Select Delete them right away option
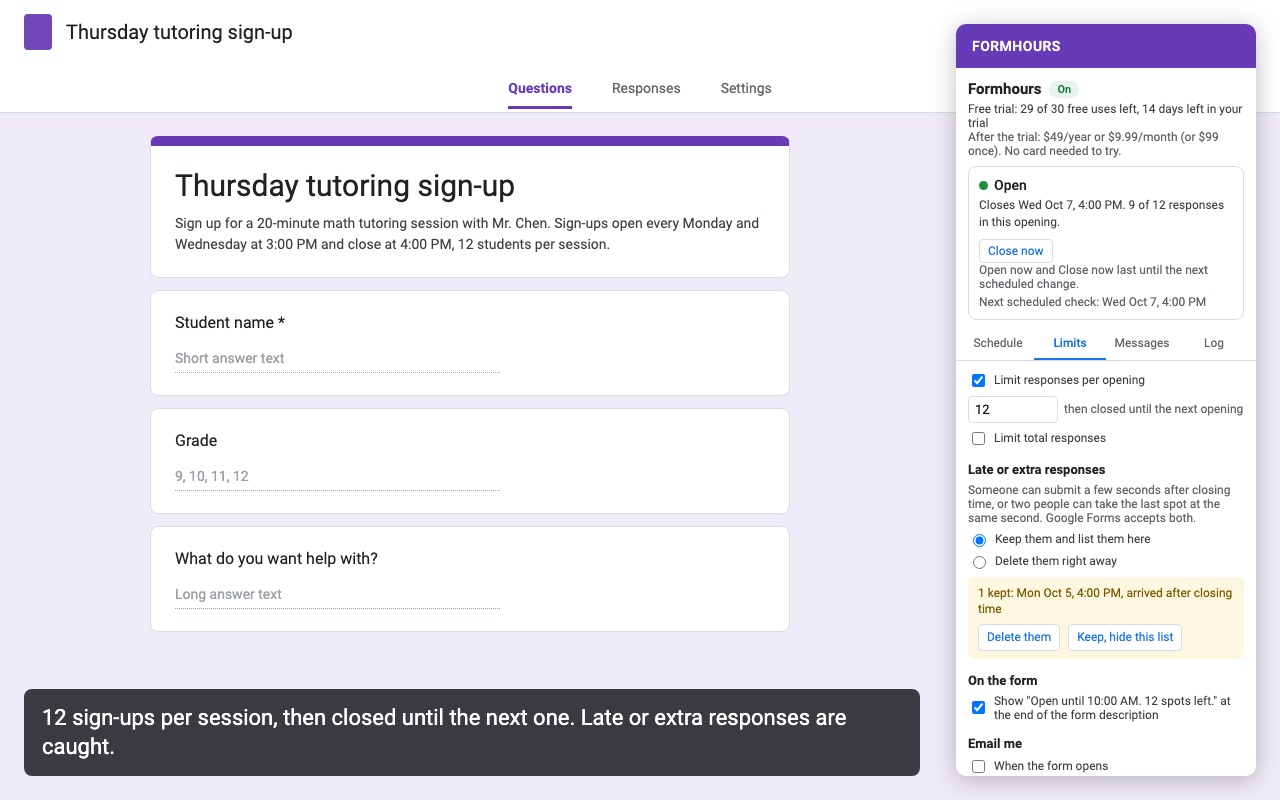 979,562
